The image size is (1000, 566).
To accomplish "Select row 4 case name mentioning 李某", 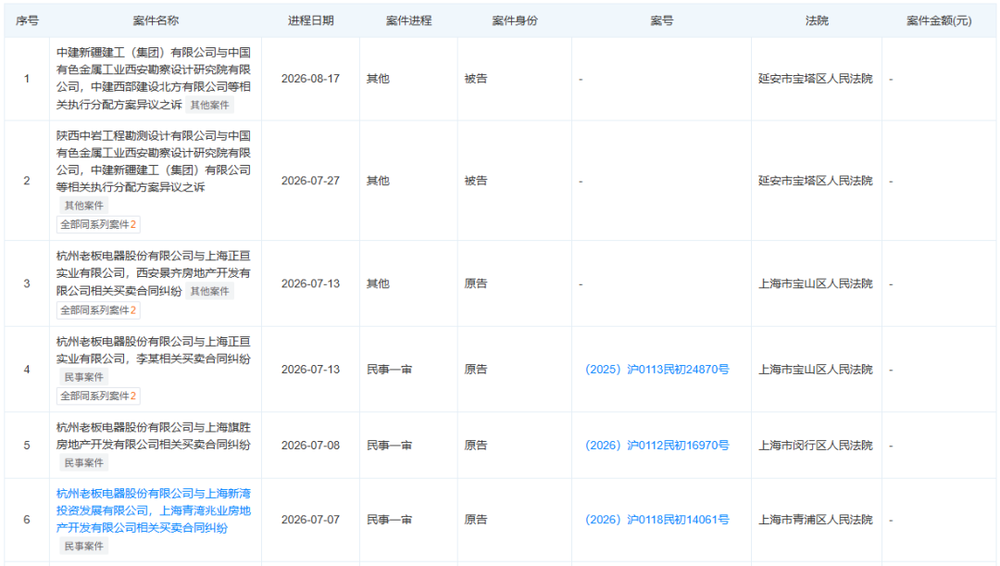I will pyautogui.click(x=154, y=350).
